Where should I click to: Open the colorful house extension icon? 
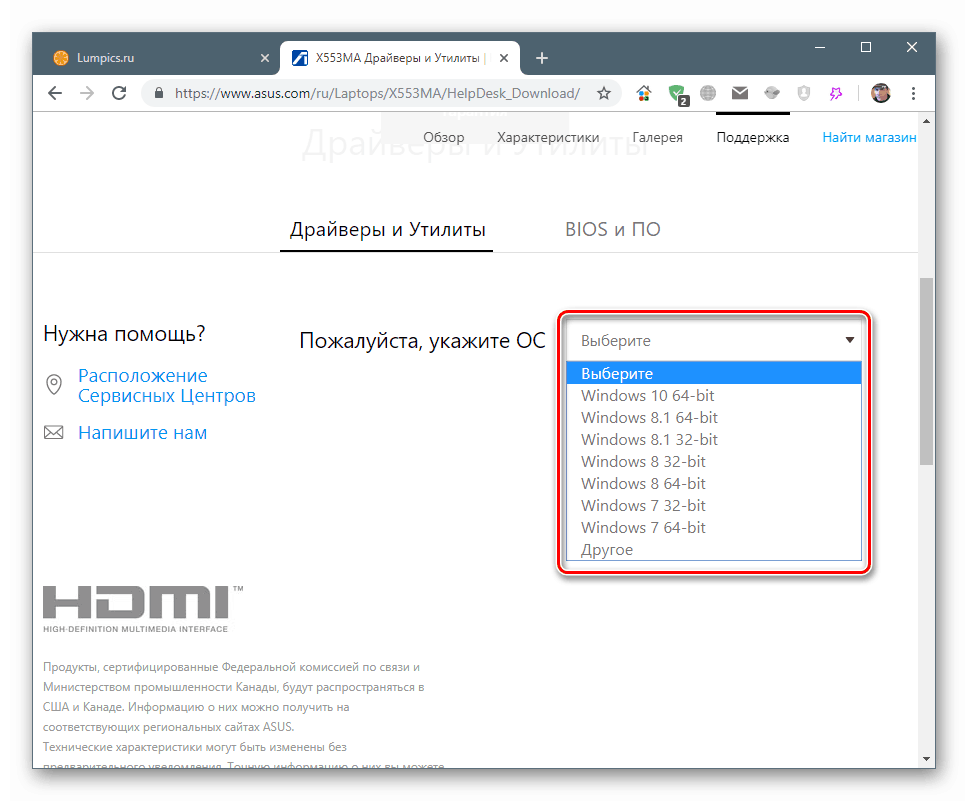point(643,93)
